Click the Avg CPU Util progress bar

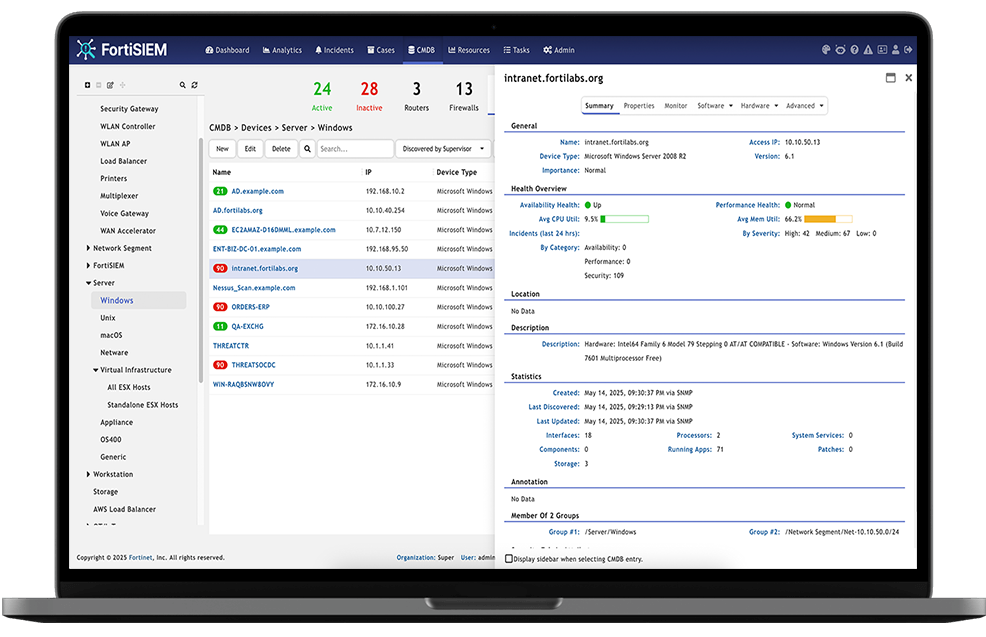click(x=624, y=219)
